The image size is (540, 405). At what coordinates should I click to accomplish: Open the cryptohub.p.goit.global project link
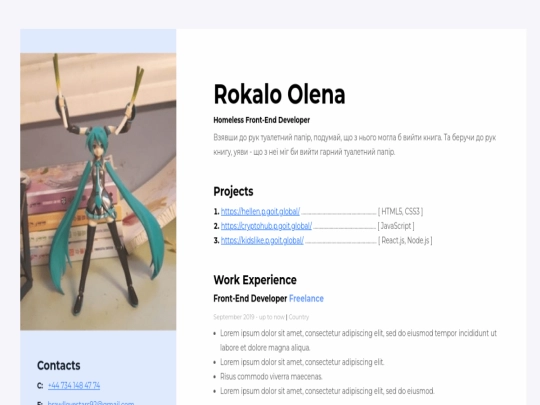pos(266,226)
